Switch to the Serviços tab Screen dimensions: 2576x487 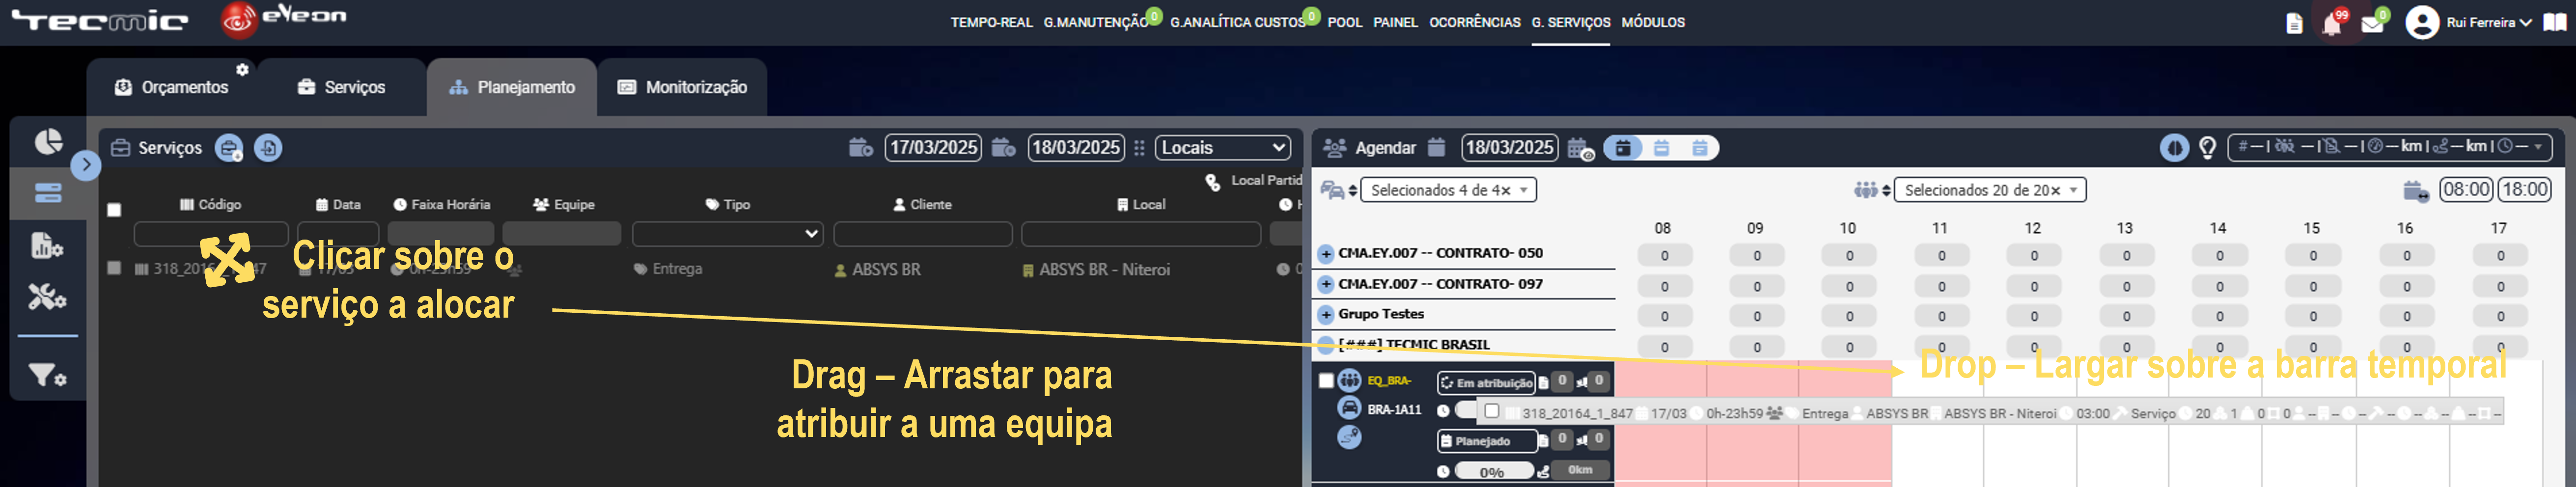[342, 87]
